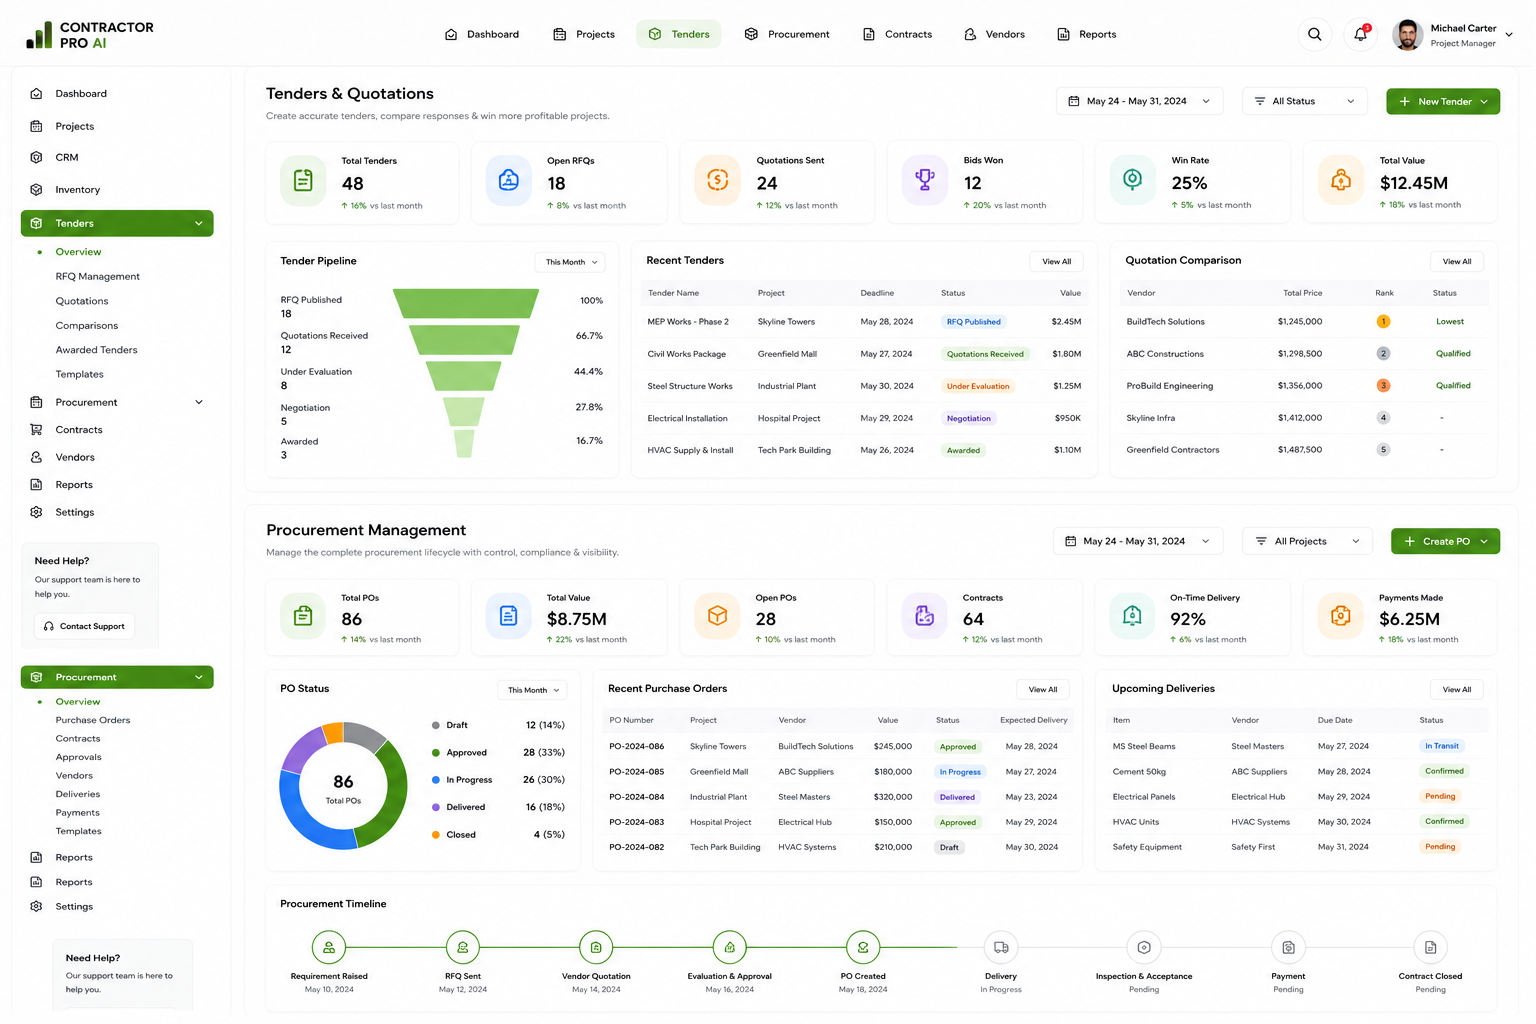1536x1024 pixels.
Task: Open the PO-2024-086 purchase order row
Action: coord(838,746)
